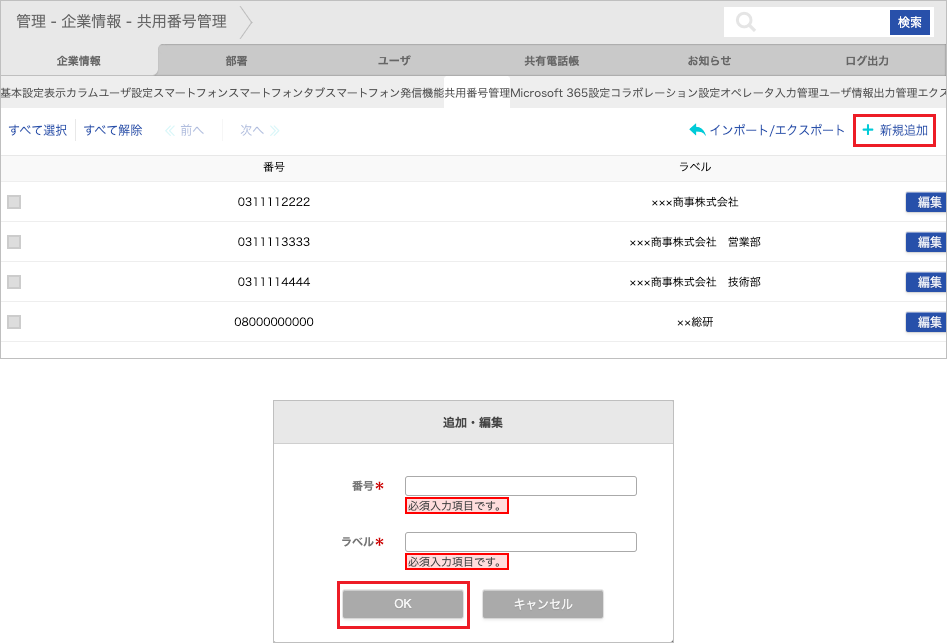Go to next page with 次へ
947x643 pixels.
pyautogui.click(x=260, y=130)
